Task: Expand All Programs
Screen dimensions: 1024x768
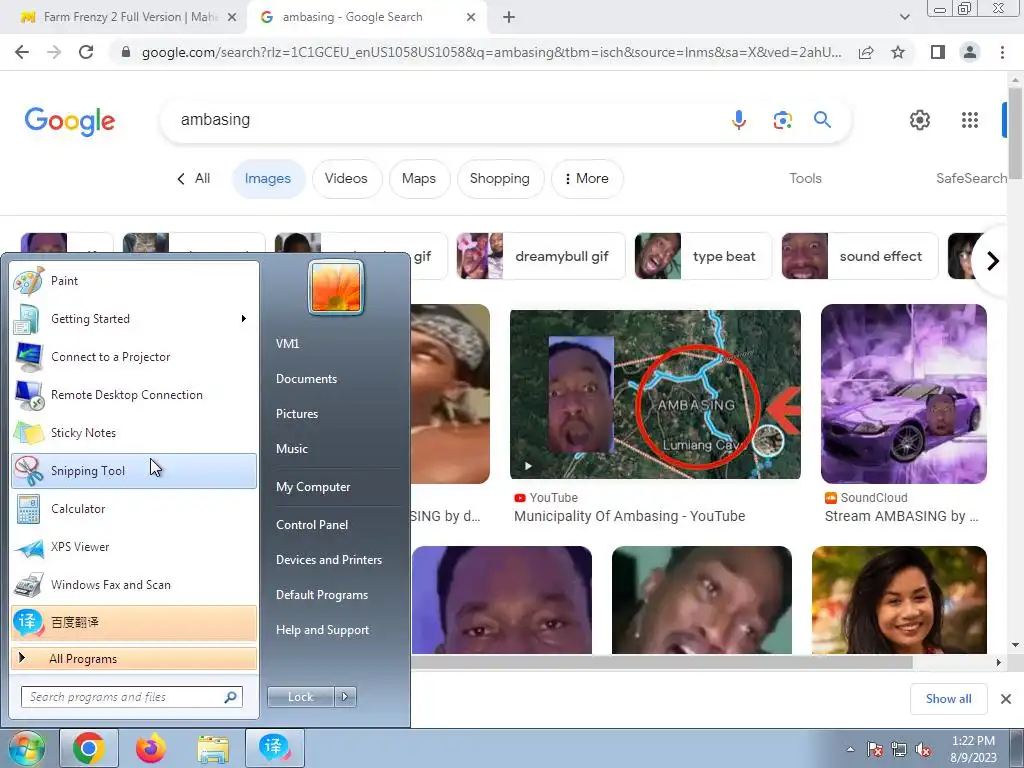Action: coord(134,658)
